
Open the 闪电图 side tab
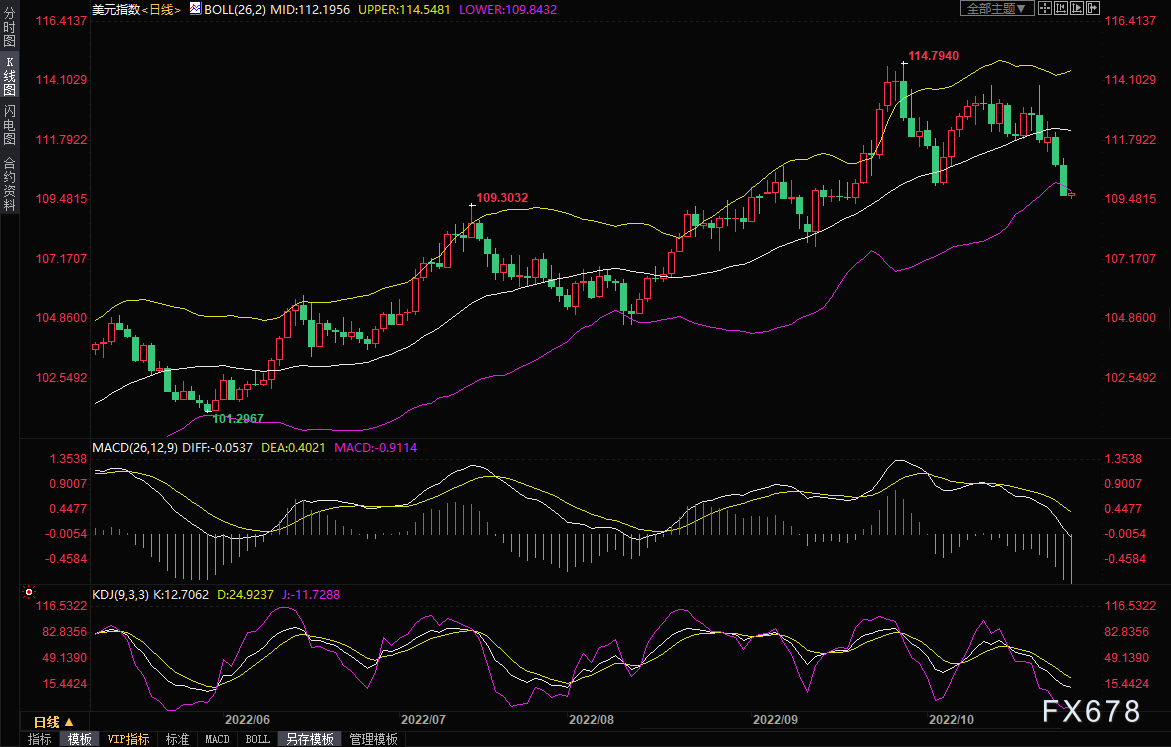tap(9, 125)
